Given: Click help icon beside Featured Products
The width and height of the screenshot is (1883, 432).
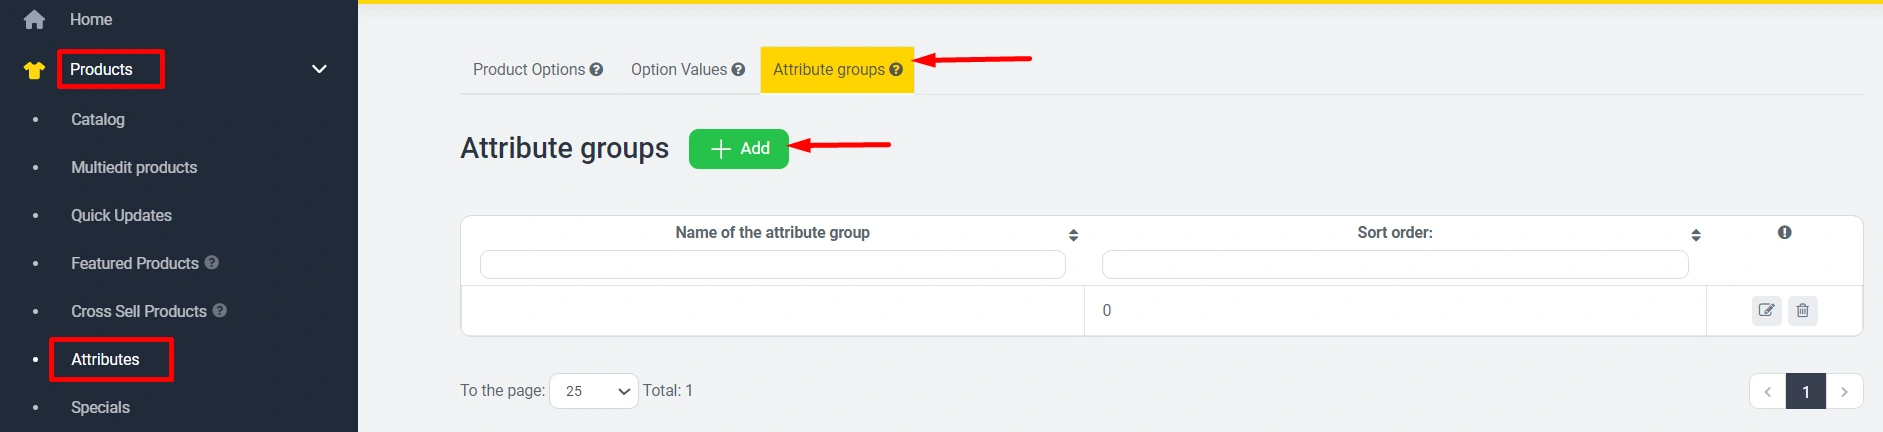Looking at the screenshot, I should (x=212, y=263).
